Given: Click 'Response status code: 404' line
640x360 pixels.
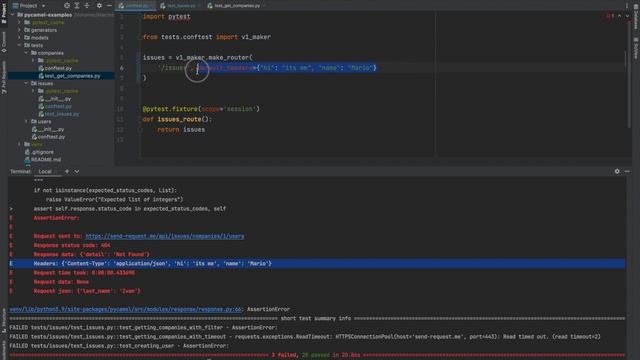Looking at the screenshot, I should point(72,245).
